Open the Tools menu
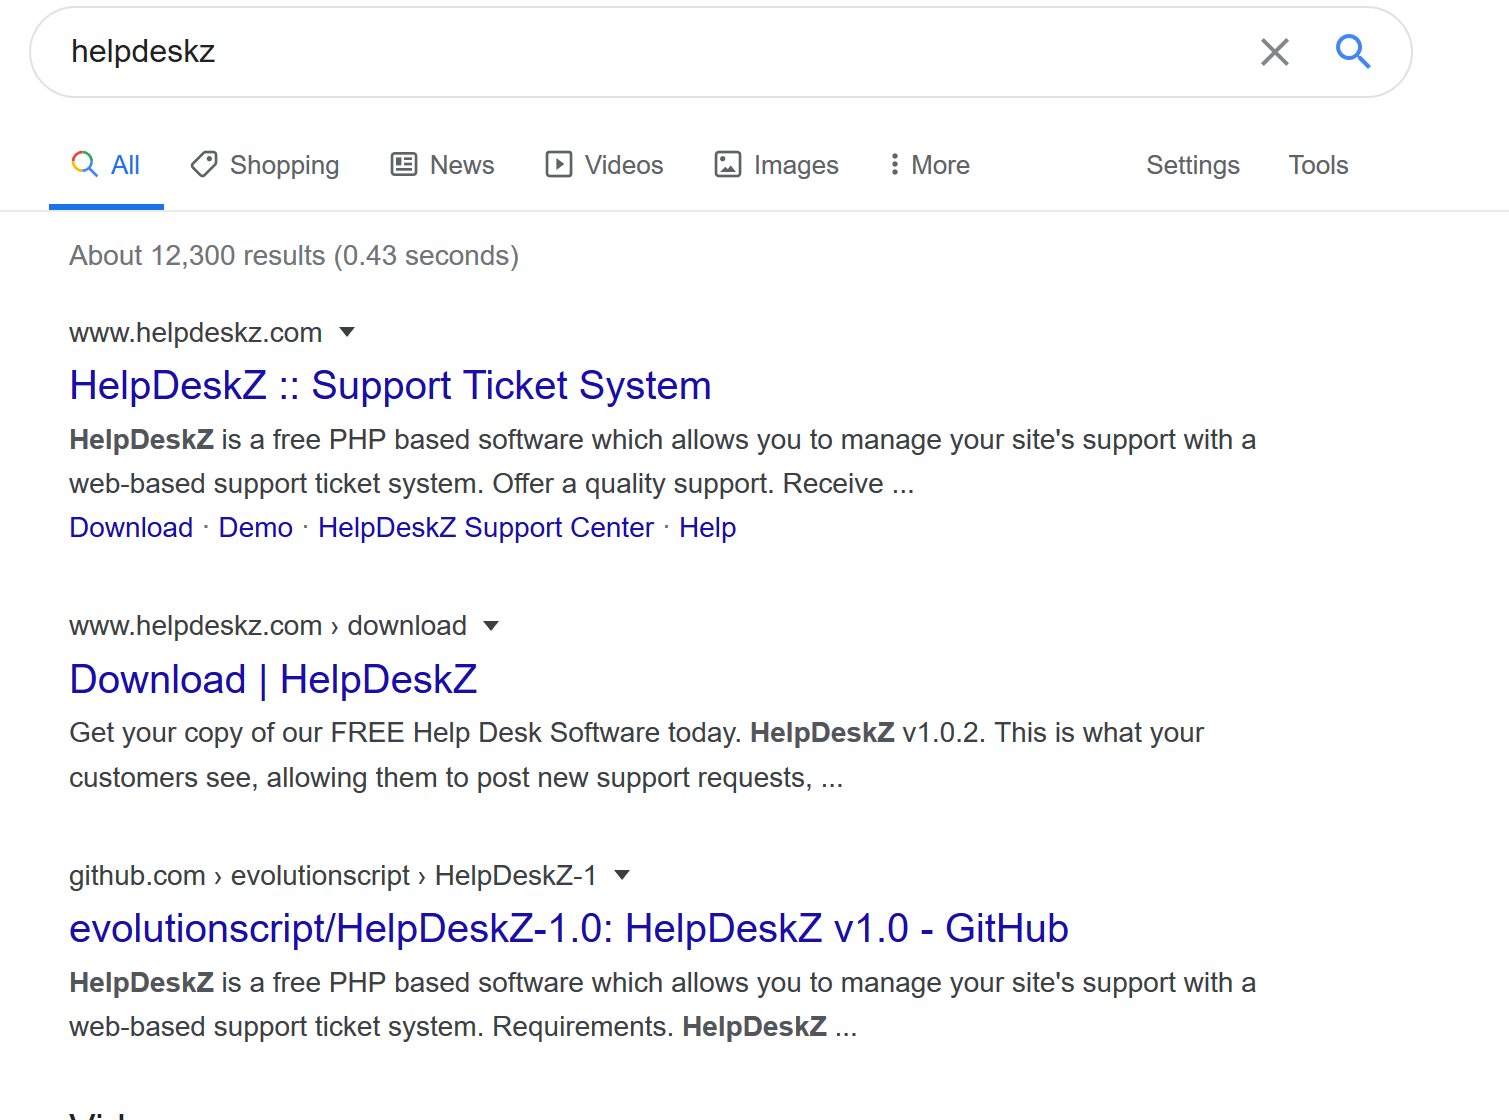Viewport: 1509px width, 1120px height. click(x=1317, y=165)
